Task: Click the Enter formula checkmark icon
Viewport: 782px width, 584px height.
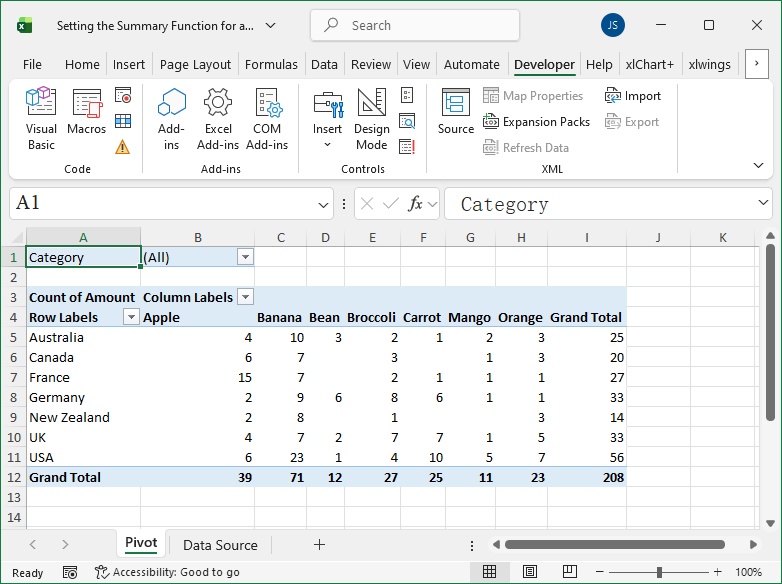Action: click(x=391, y=203)
